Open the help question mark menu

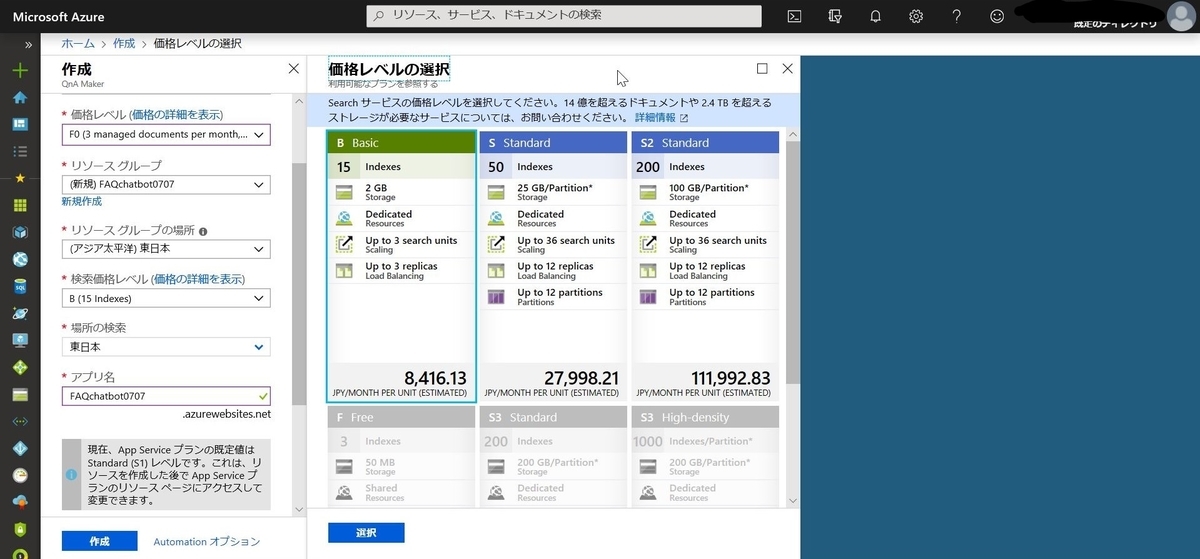(x=956, y=16)
